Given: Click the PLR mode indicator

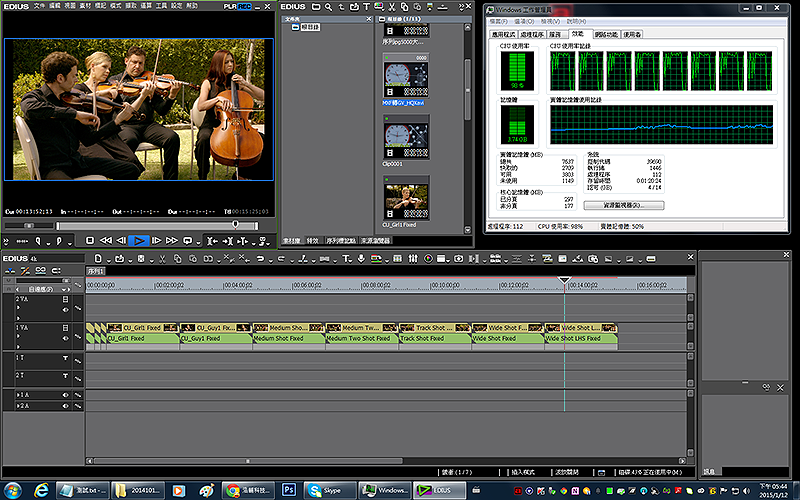Looking at the screenshot, I should click(x=230, y=7).
